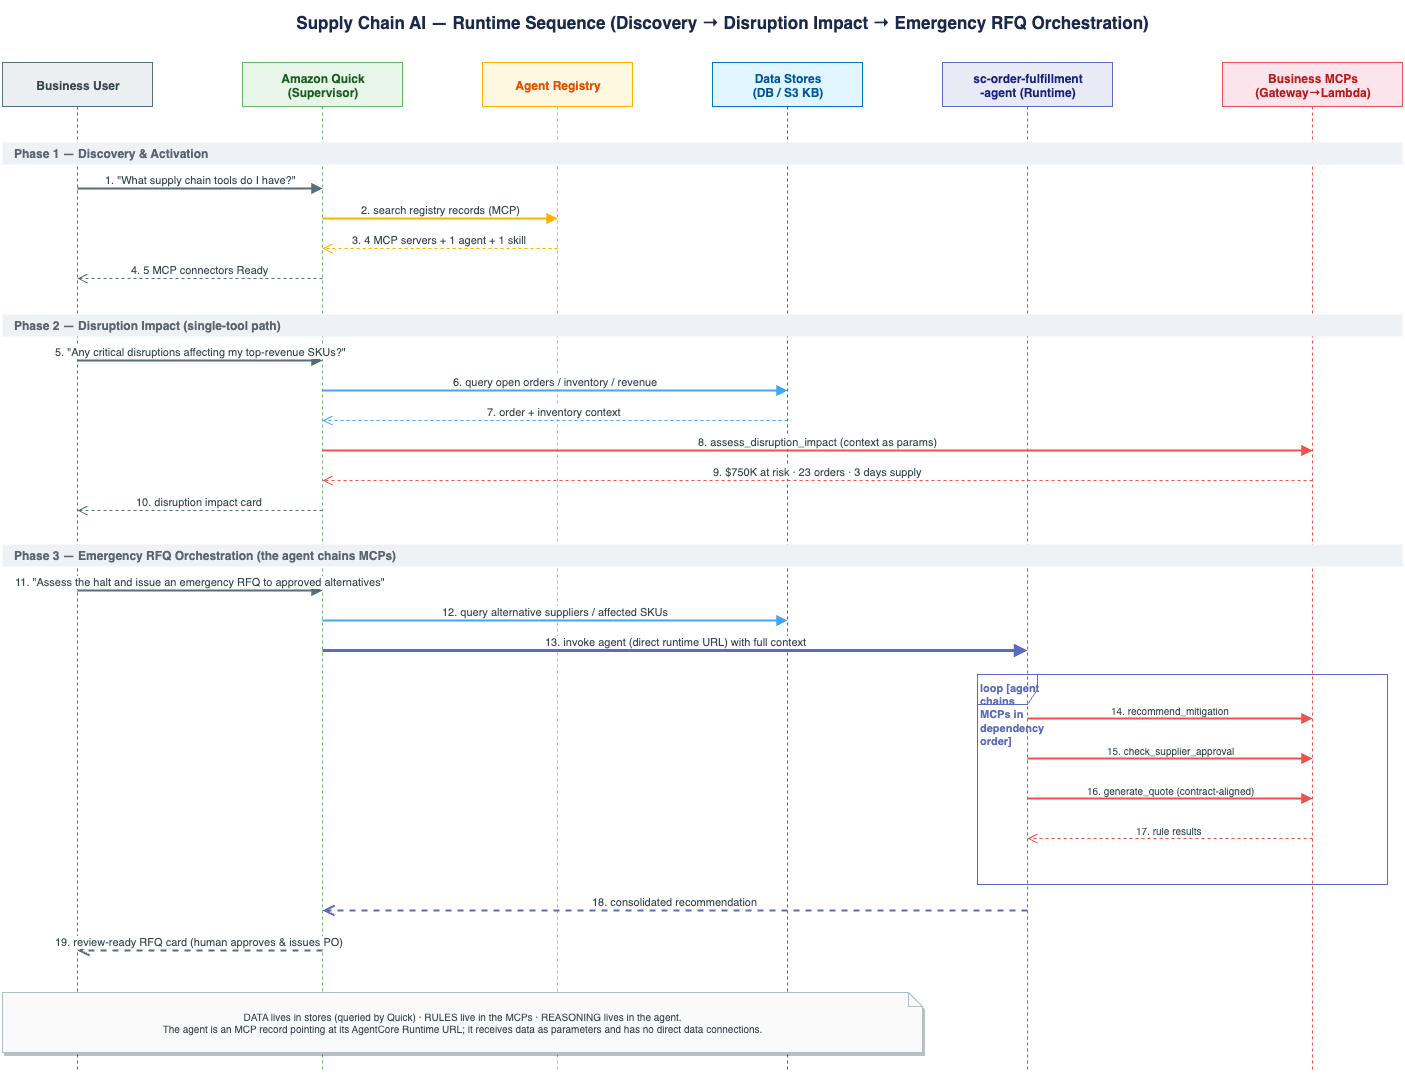Click the Amazon Quick (Supervisor) box

coord(322,85)
